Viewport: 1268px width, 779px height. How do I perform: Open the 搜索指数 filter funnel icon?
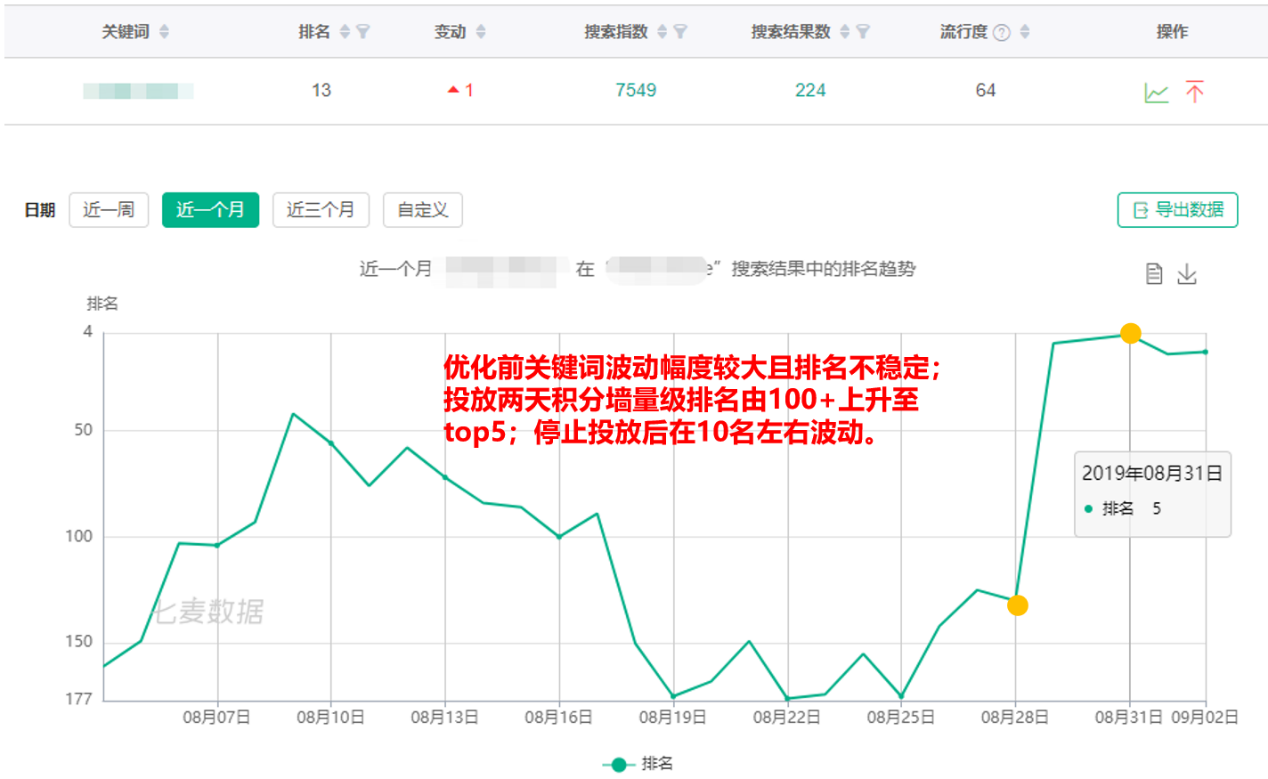pos(680,32)
